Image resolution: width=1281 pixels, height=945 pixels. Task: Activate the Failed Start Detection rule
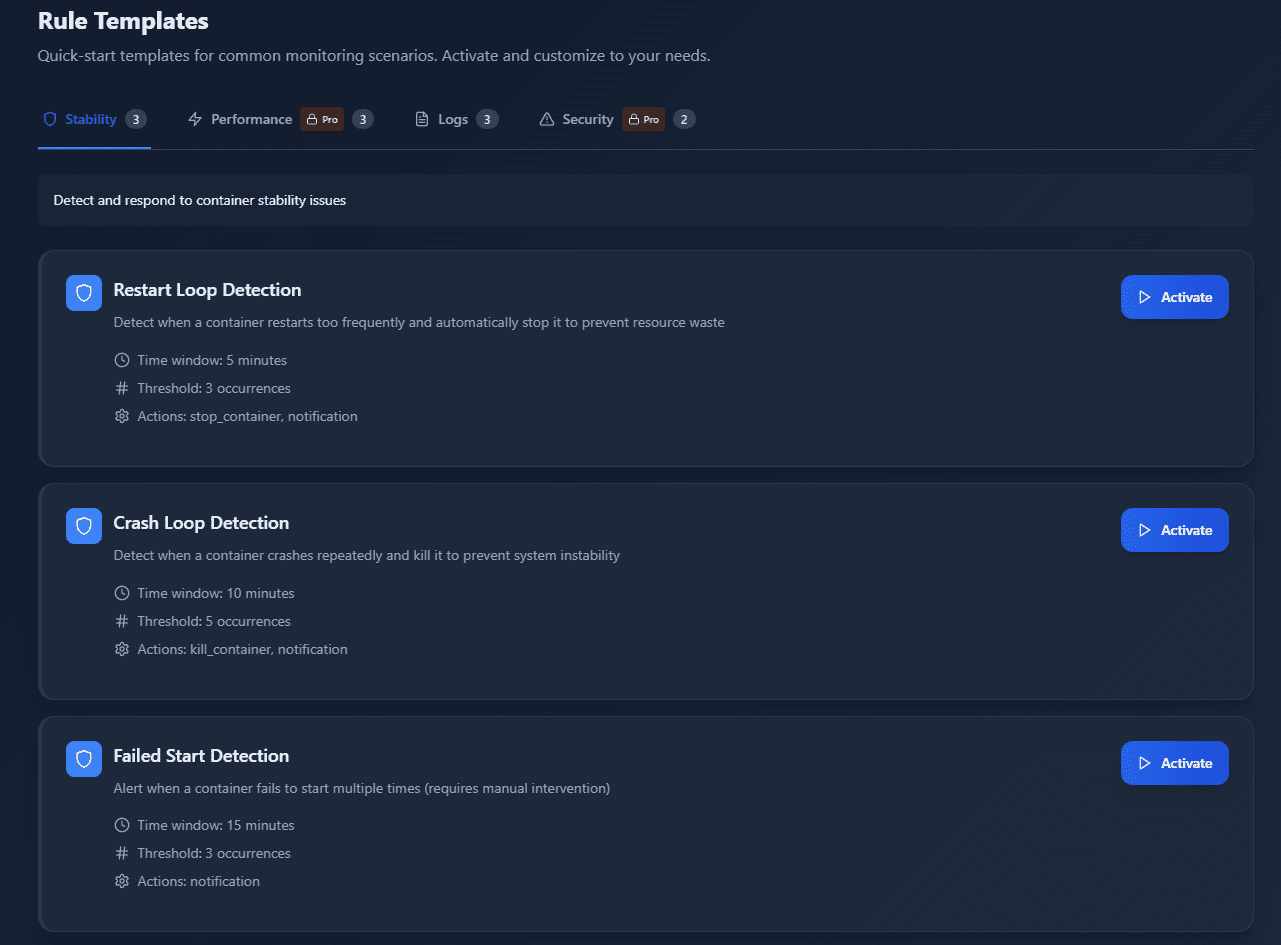(x=1174, y=762)
